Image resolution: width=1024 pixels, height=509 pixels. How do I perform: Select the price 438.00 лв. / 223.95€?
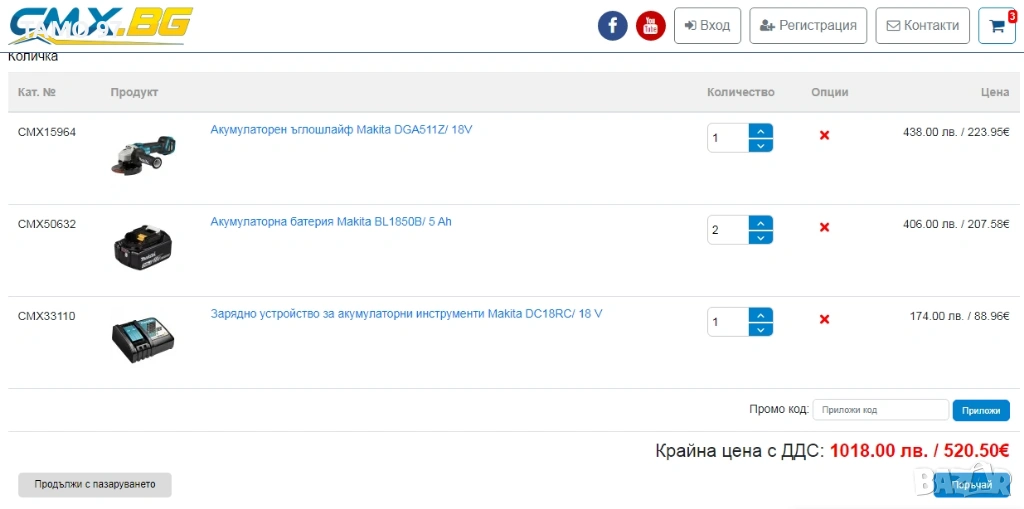click(956, 132)
